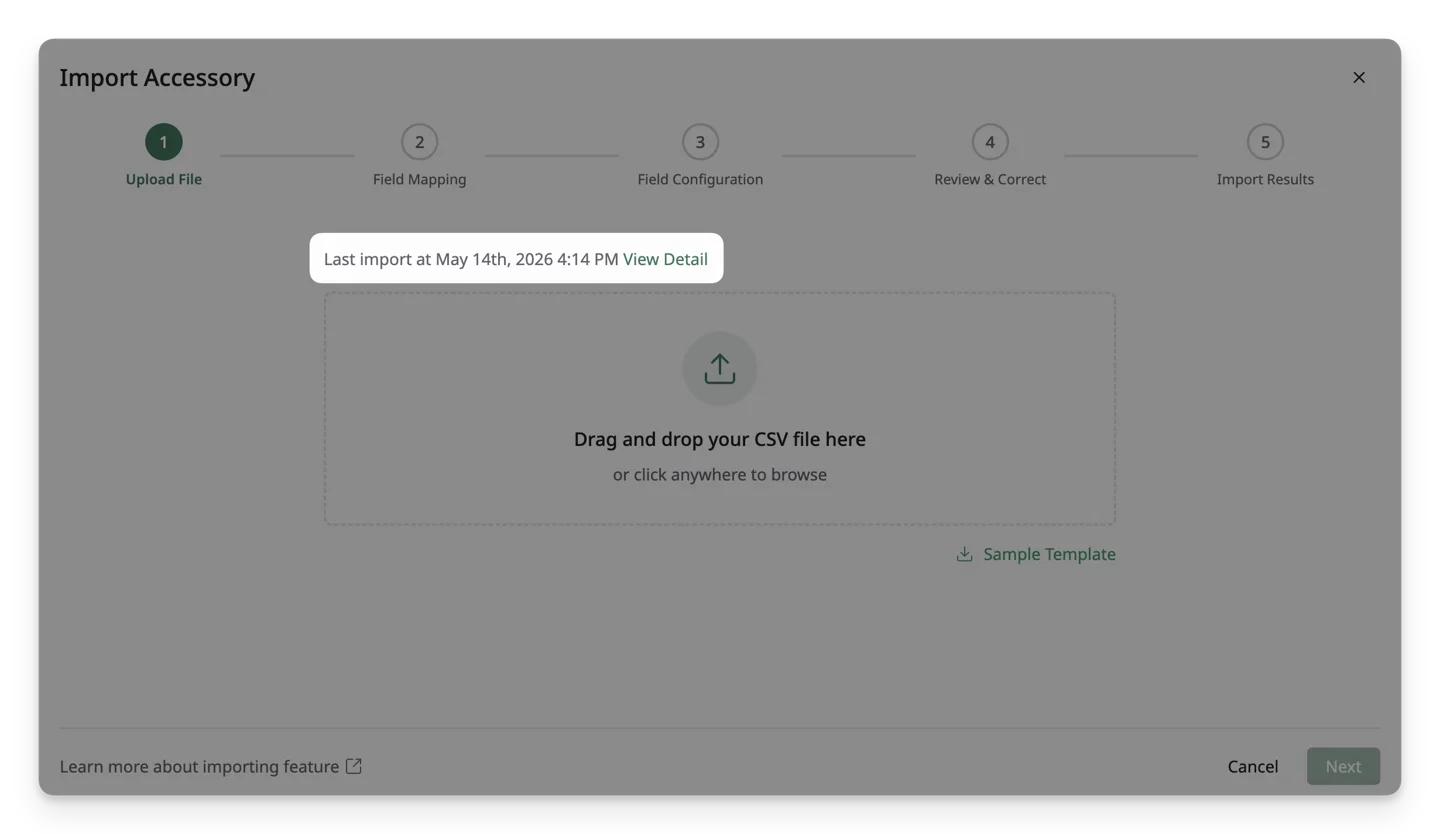Close the Import Accessory dialog
The height and width of the screenshot is (834, 1440).
click(x=1359, y=77)
